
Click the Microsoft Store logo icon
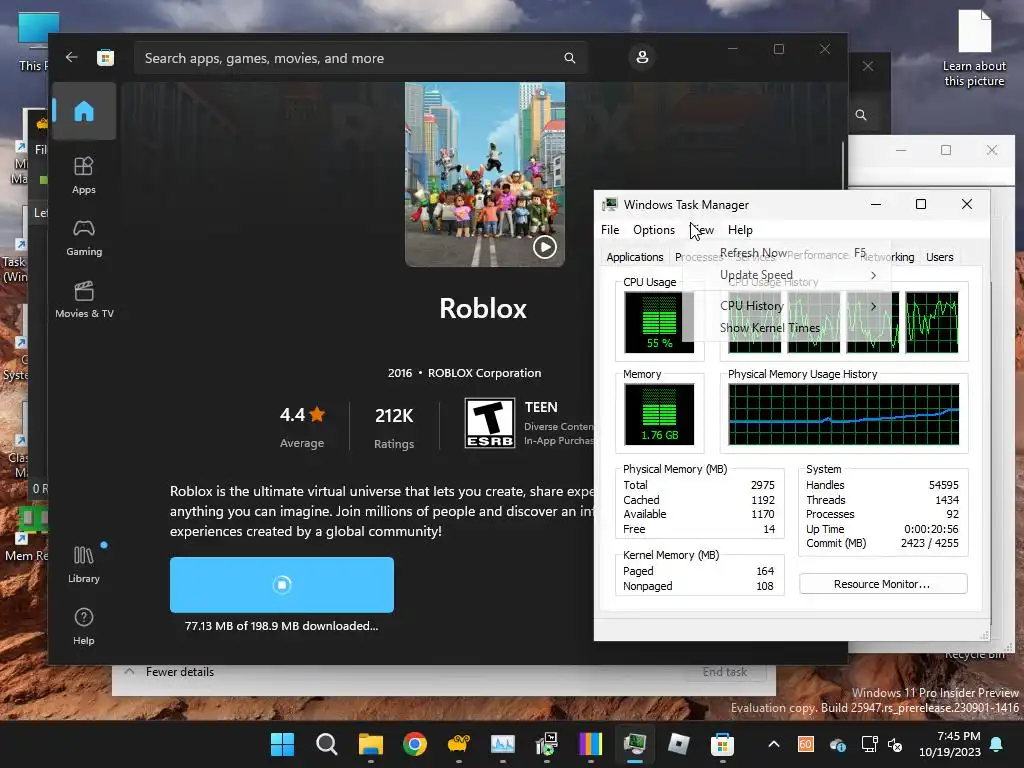(x=105, y=57)
